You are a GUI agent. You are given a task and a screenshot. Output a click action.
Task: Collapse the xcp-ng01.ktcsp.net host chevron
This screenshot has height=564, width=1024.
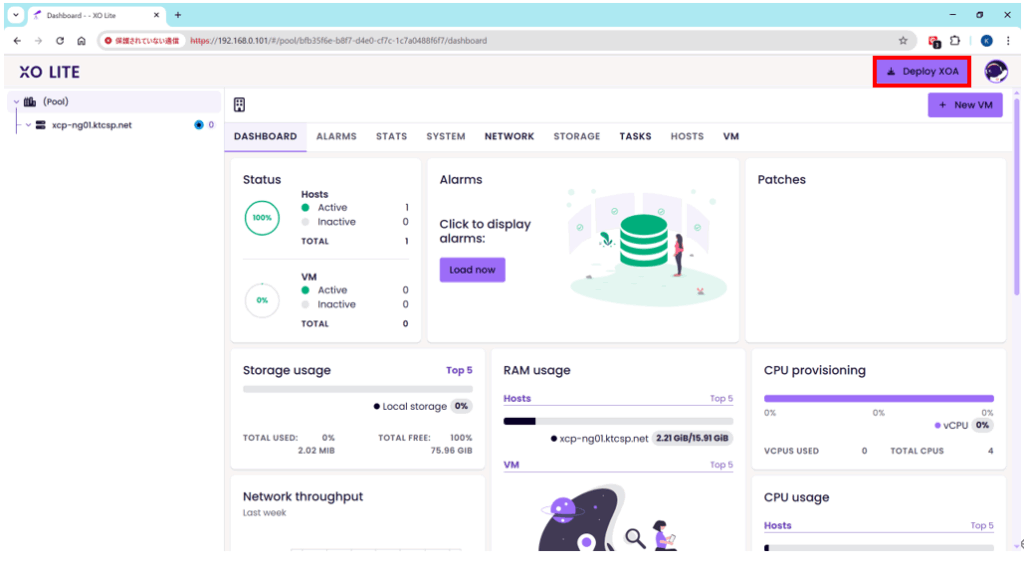[28, 125]
